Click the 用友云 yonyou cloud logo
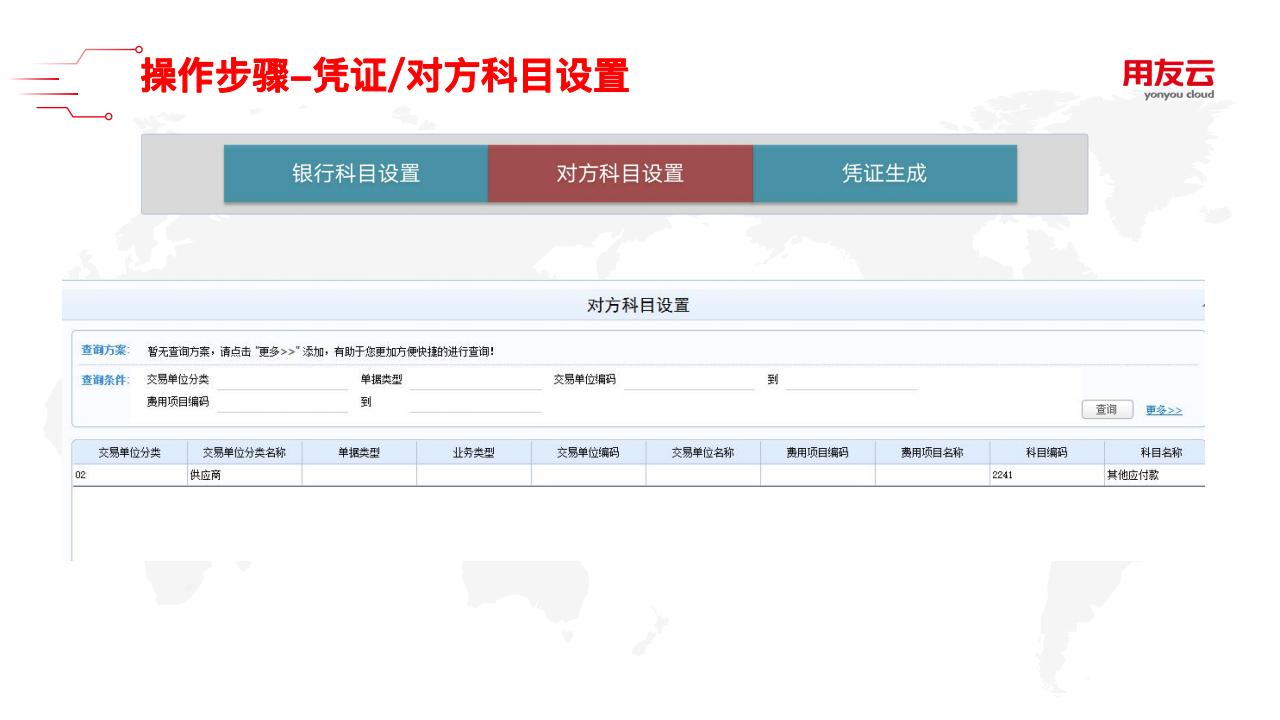 click(1170, 80)
